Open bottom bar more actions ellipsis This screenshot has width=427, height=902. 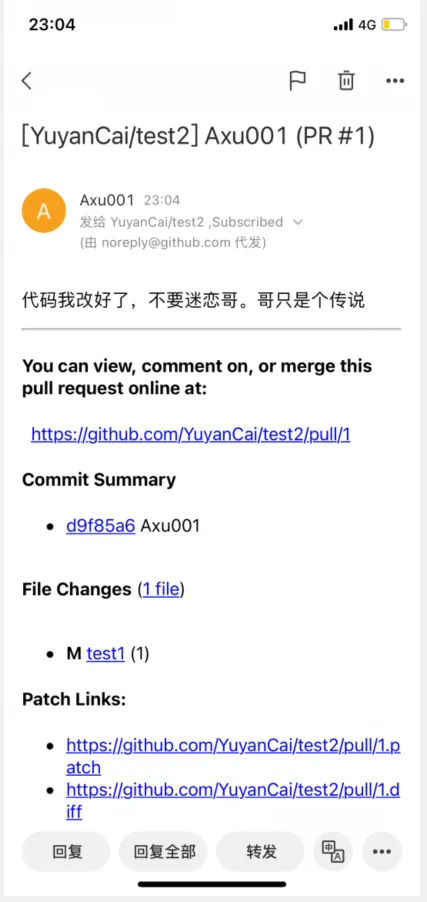point(382,851)
